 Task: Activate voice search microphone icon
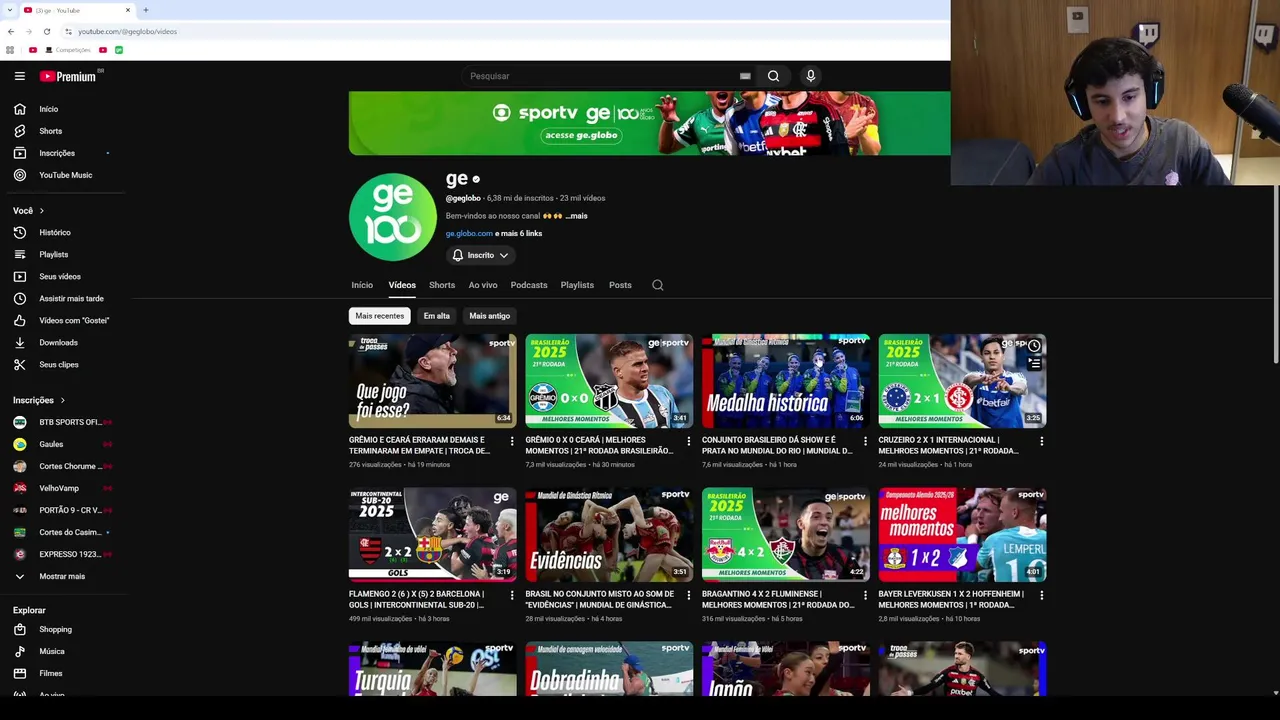click(811, 76)
